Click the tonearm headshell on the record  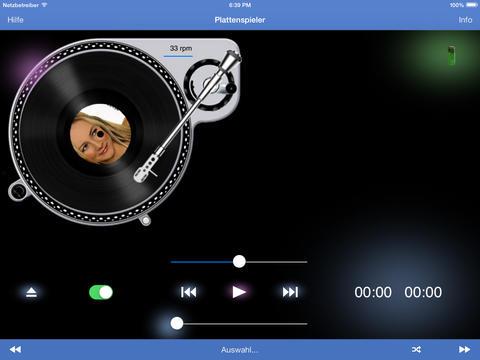[146, 170]
